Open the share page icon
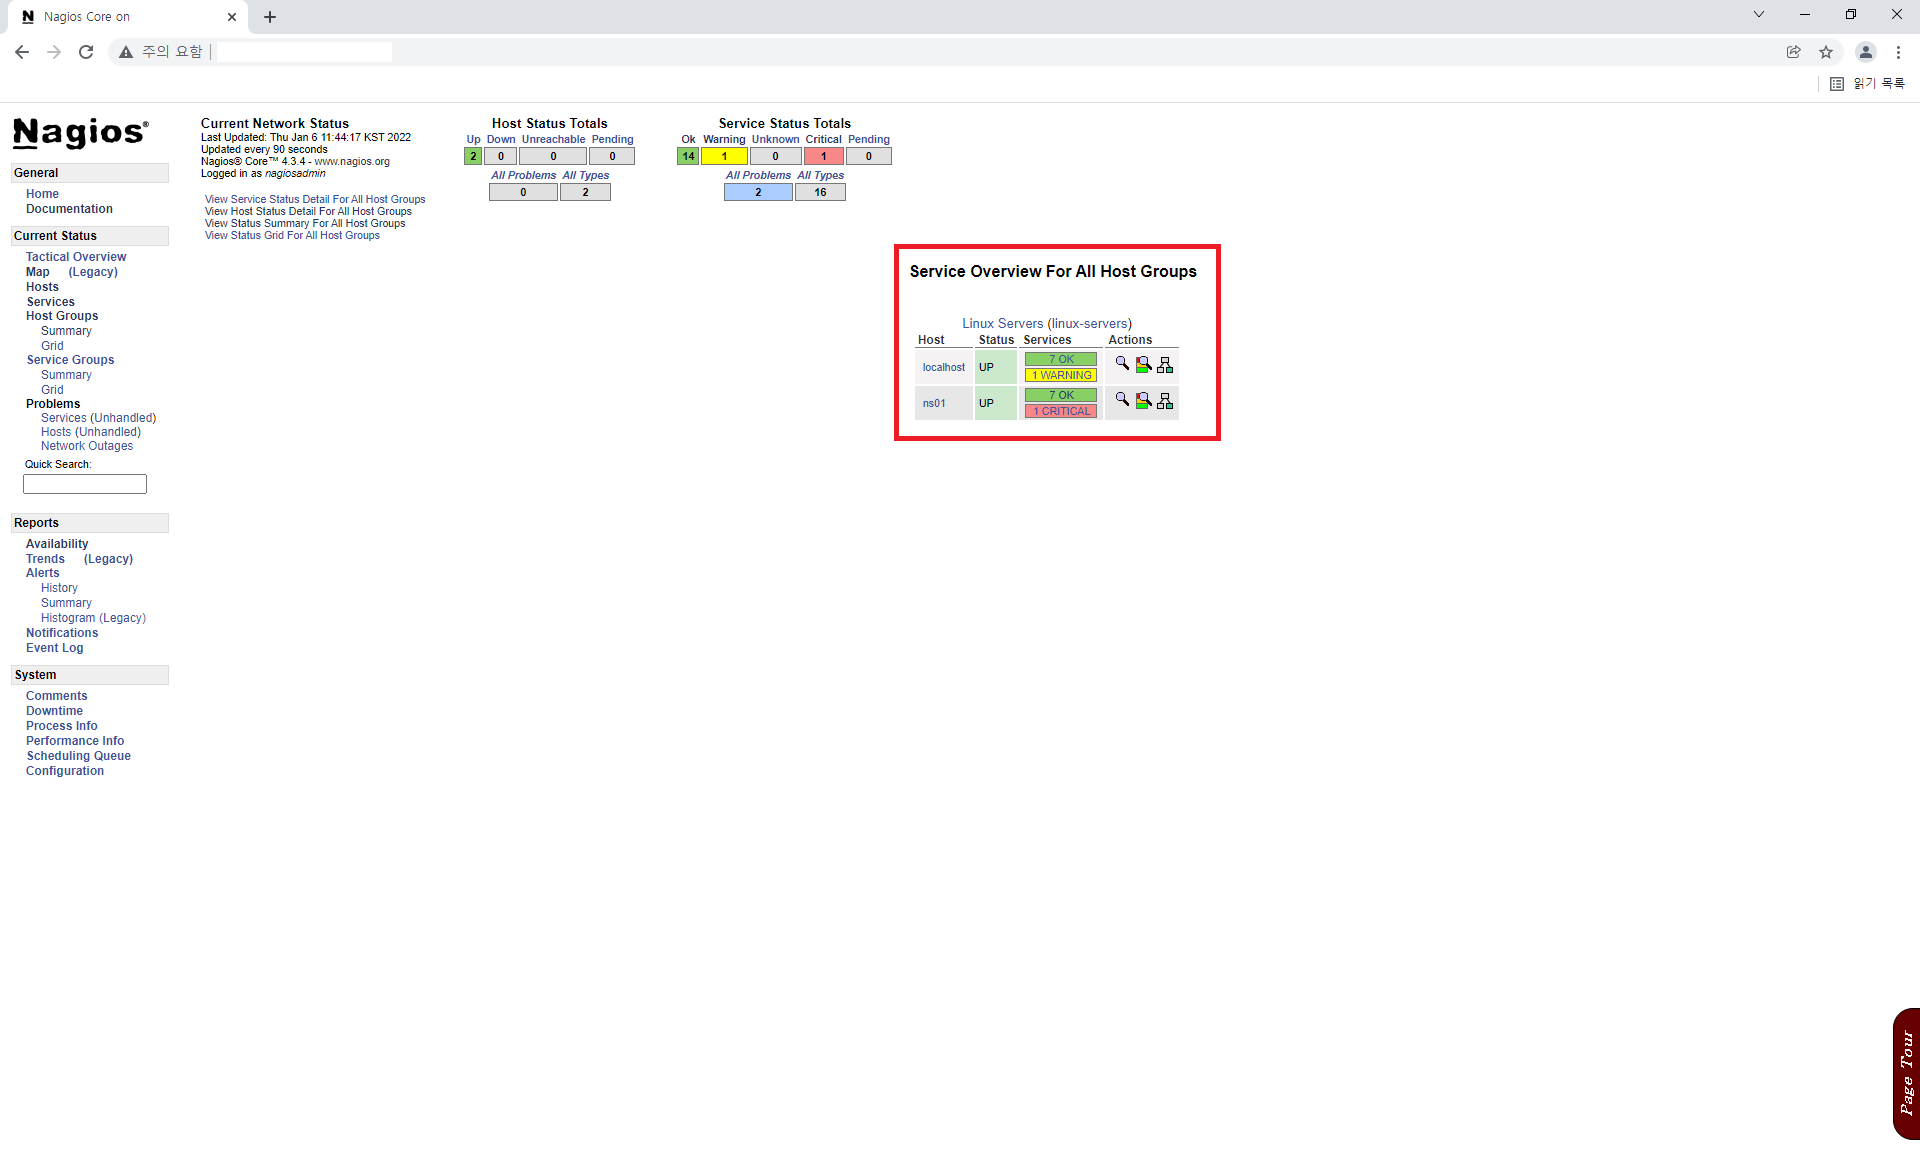 click(1794, 52)
